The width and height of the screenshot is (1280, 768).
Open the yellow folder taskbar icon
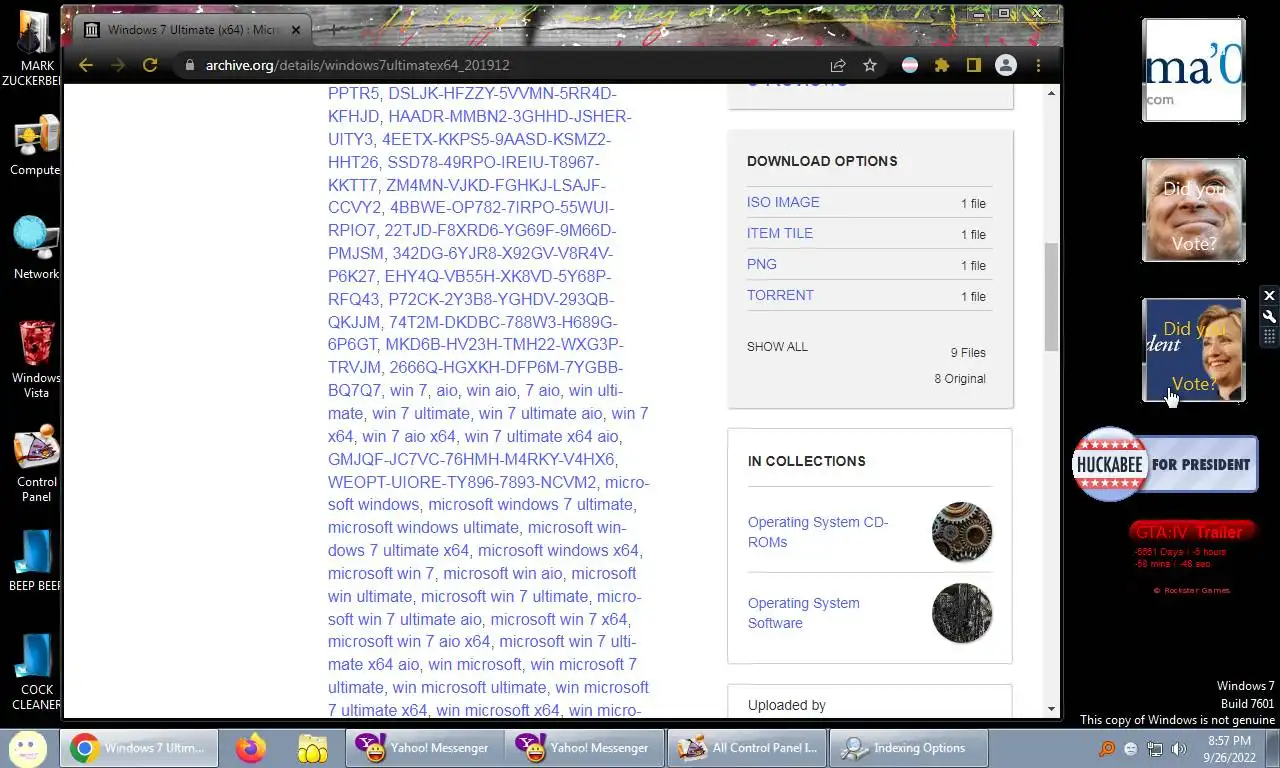[313, 747]
